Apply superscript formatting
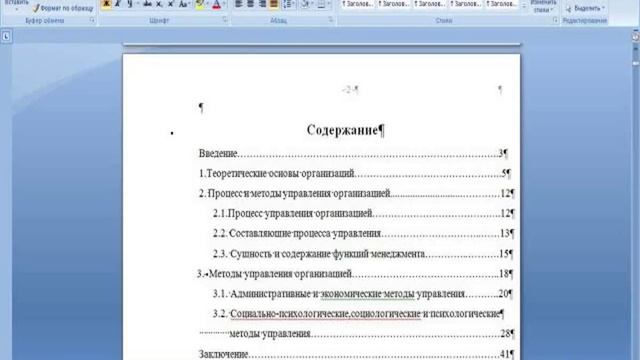 click(x=171, y=4)
